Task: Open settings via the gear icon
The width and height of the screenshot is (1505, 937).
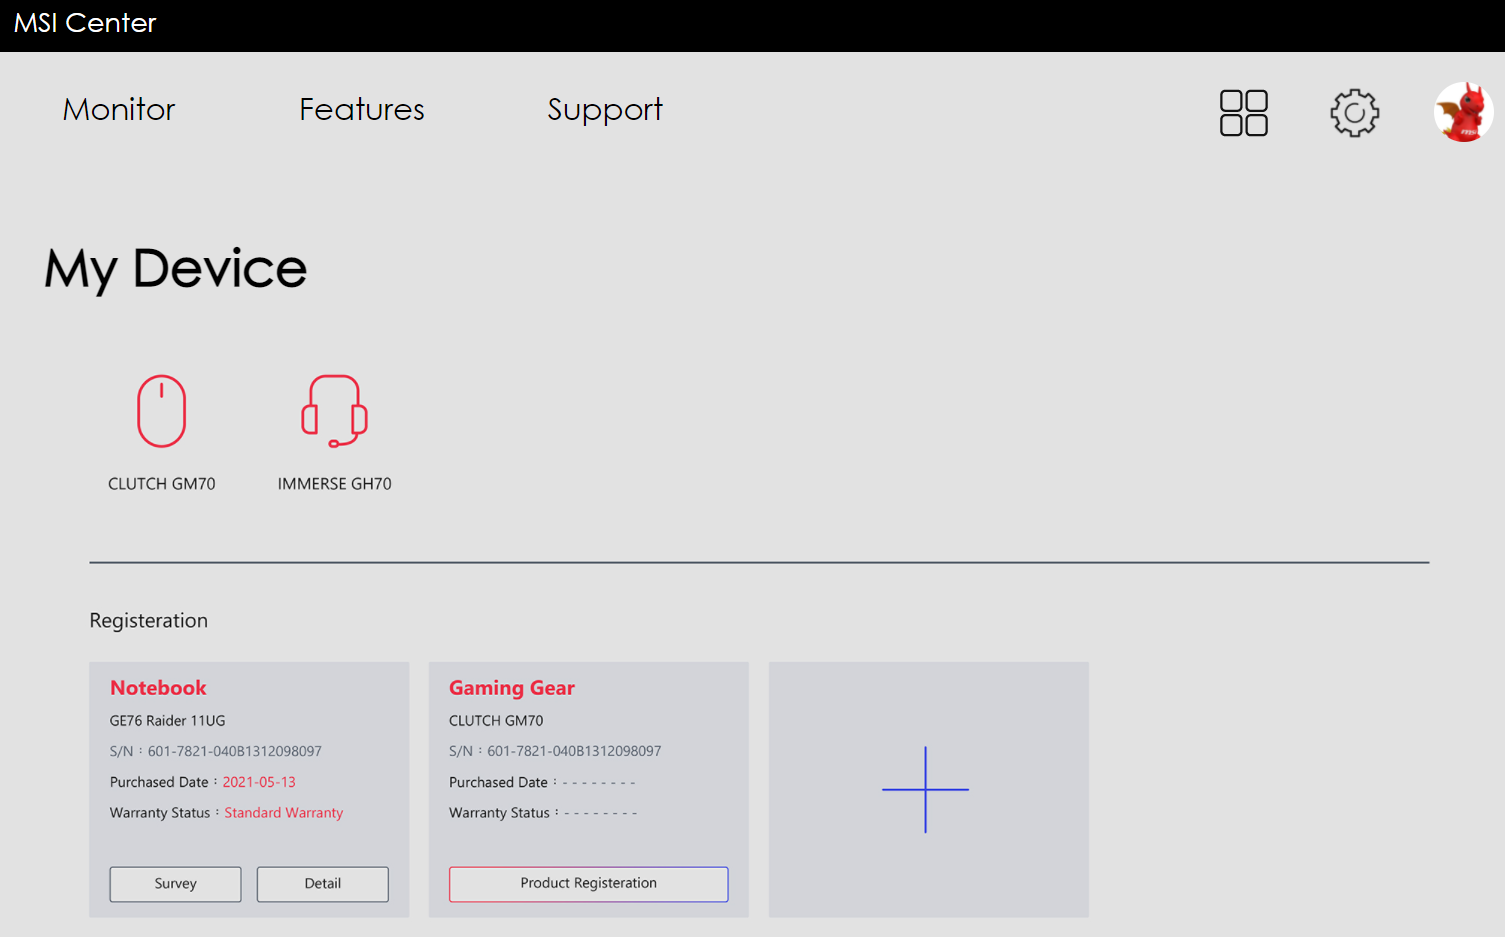Action: [1354, 113]
